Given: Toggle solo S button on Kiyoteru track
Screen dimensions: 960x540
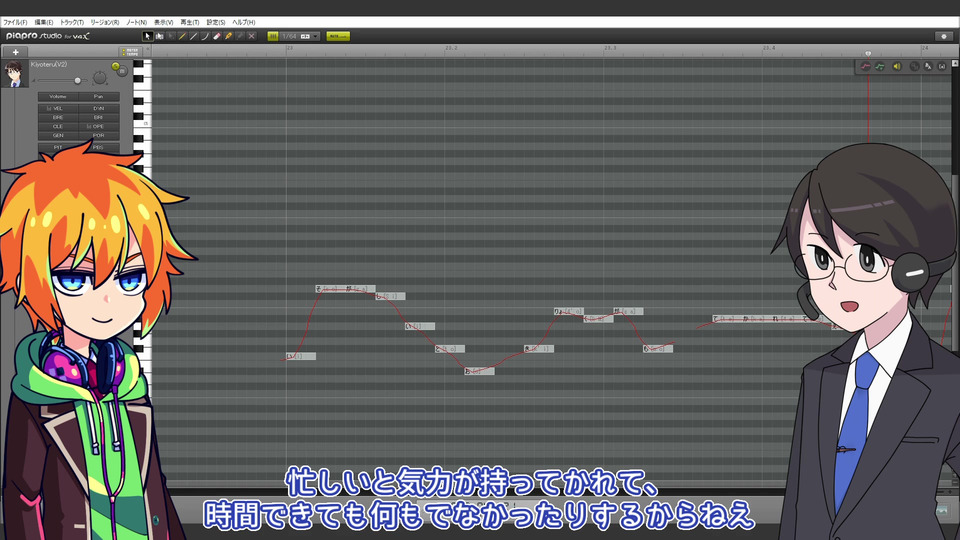Looking at the screenshot, I should [115, 66].
